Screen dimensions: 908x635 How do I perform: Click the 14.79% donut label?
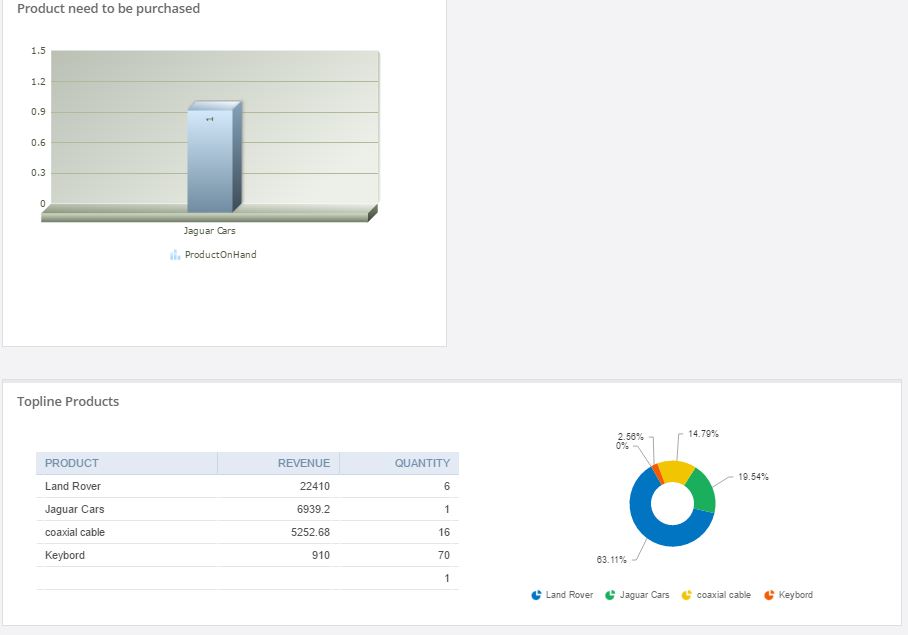pyautogui.click(x=704, y=434)
